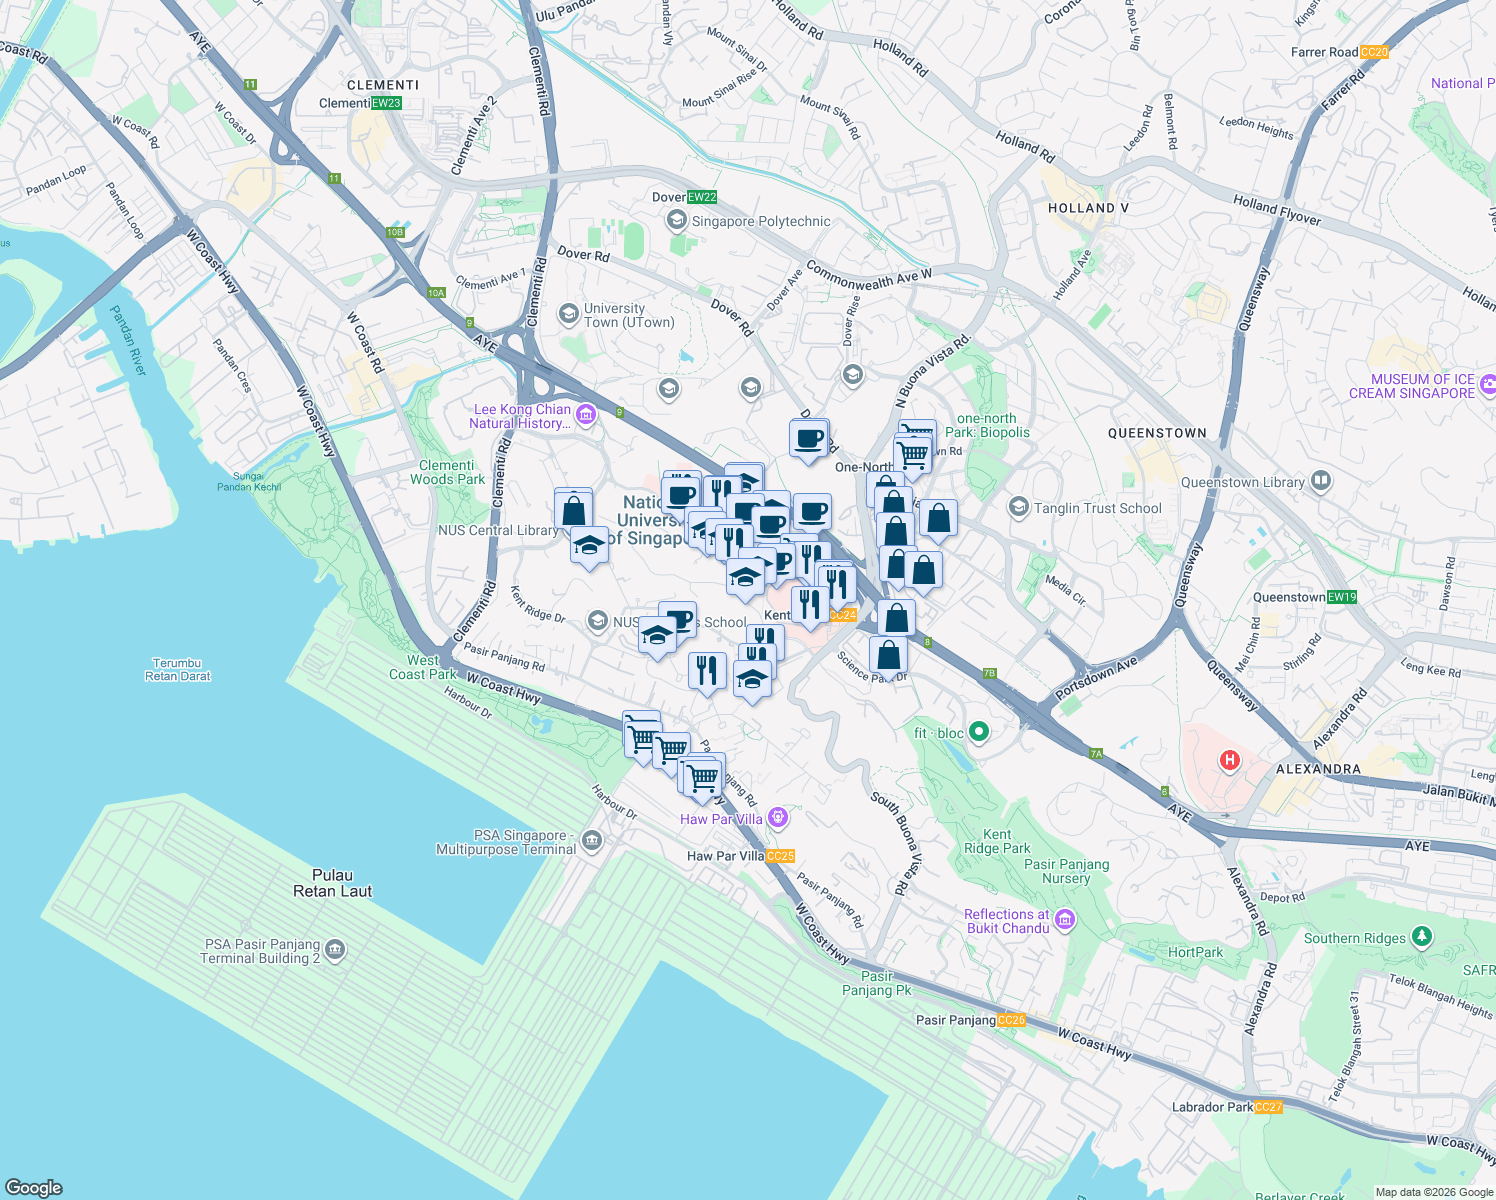
Task: Click the EW19 Queenstown station badge
Action: point(1340,597)
